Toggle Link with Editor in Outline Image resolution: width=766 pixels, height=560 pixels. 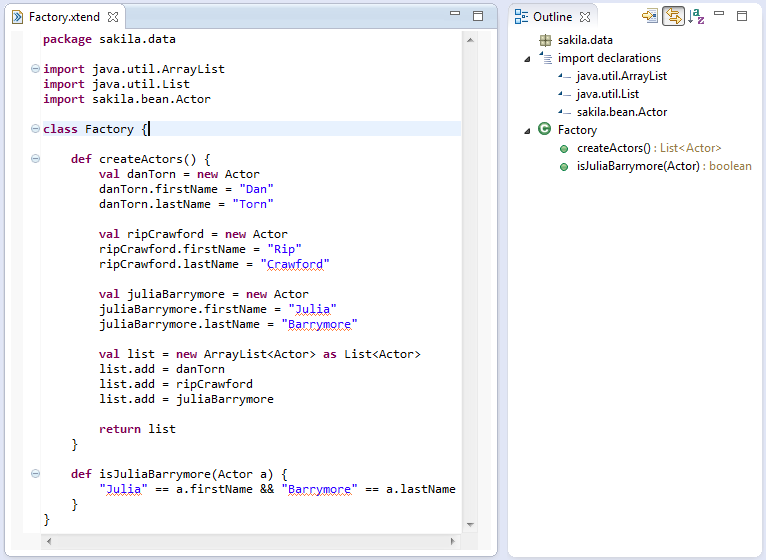pos(673,16)
